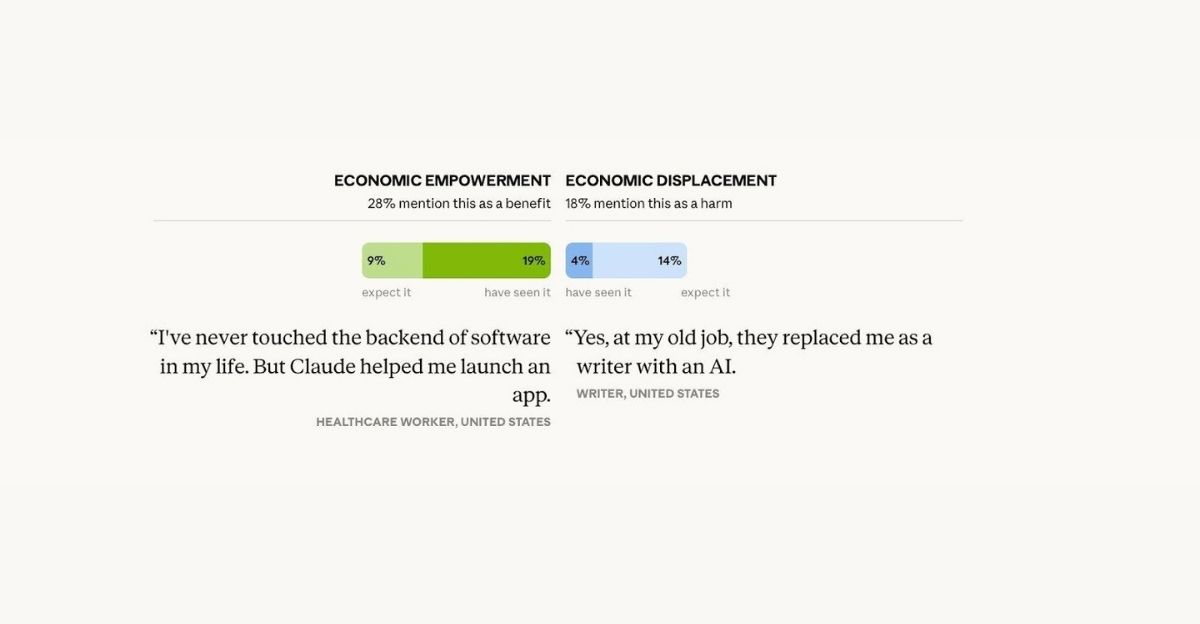Select the Economic Displacement heading

(x=671, y=181)
